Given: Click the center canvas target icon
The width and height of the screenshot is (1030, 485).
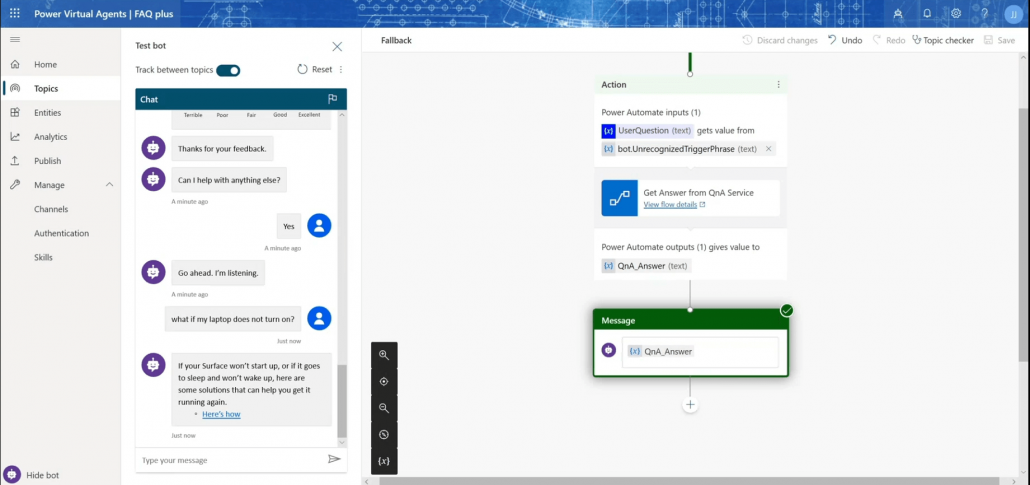Looking at the screenshot, I should pyautogui.click(x=384, y=382).
